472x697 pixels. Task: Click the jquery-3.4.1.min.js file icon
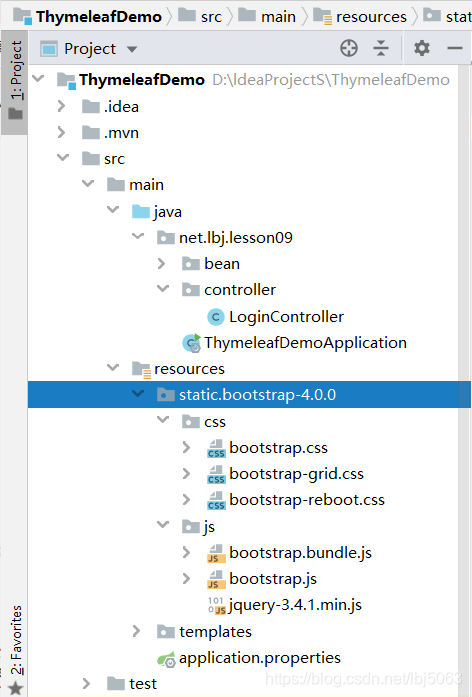pyautogui.click(x=217, y=605)
